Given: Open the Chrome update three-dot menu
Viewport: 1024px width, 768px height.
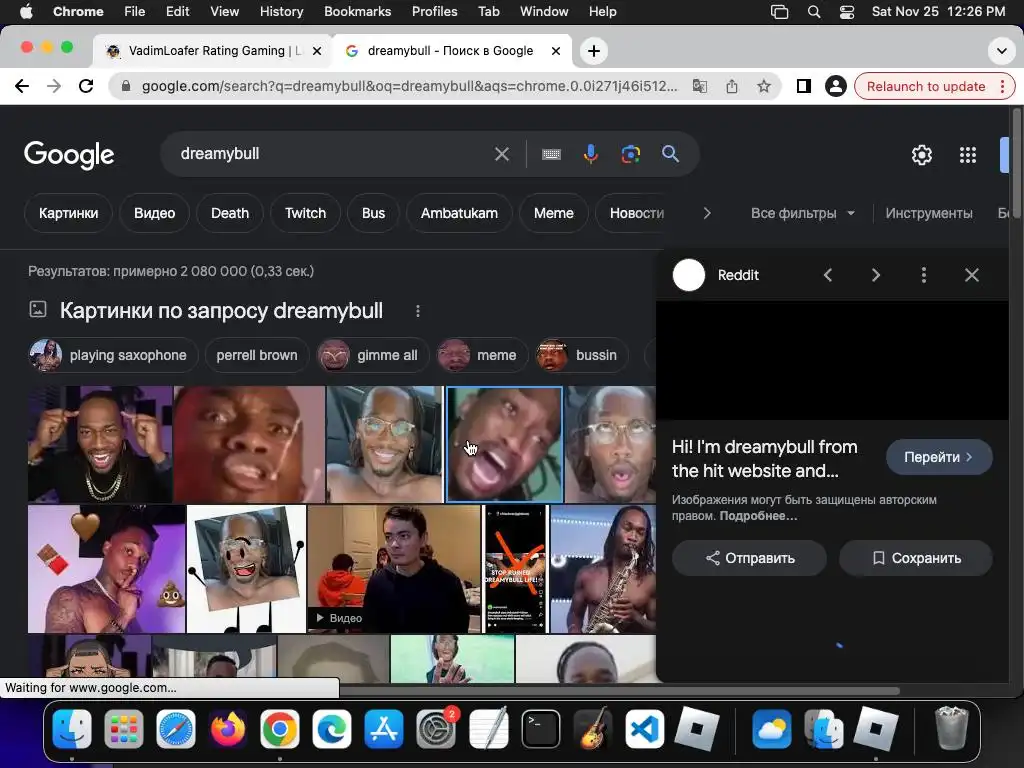Looking at the screenshot, I should (1002, 86).
